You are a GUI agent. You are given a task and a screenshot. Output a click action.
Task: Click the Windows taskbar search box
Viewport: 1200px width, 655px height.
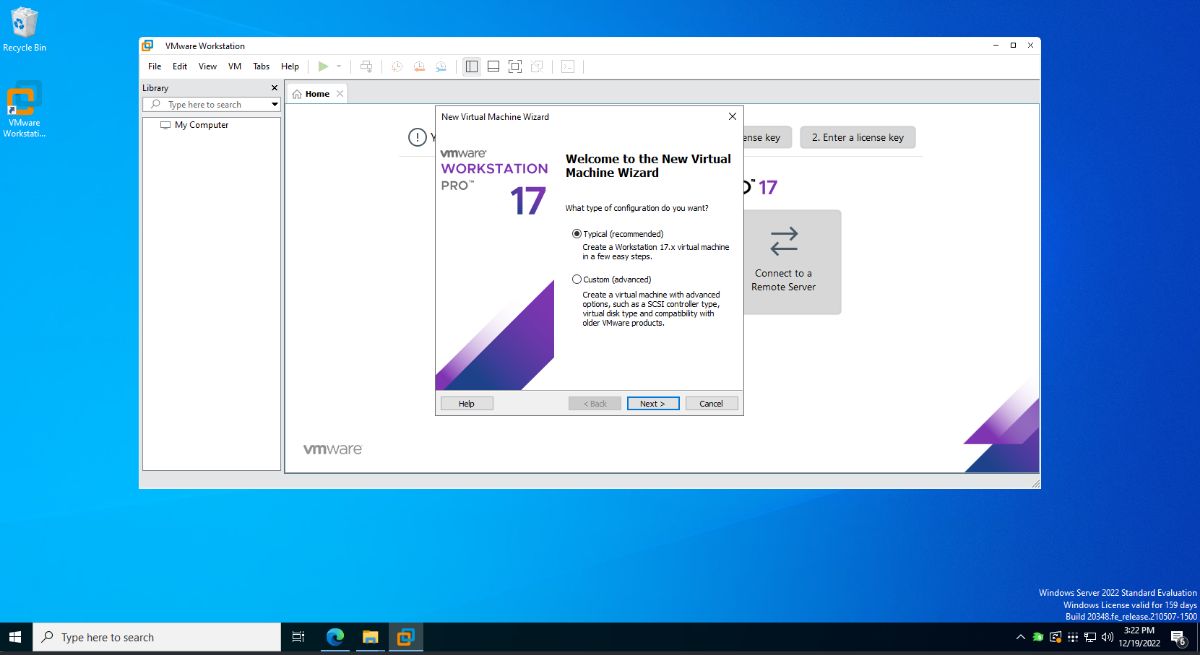coord(157,637)
